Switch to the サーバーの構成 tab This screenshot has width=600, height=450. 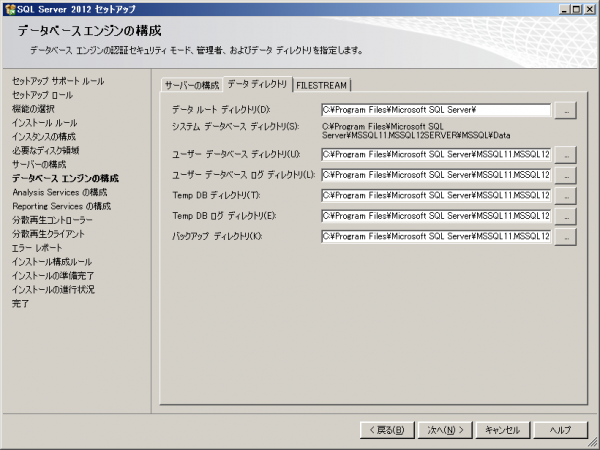192,85
